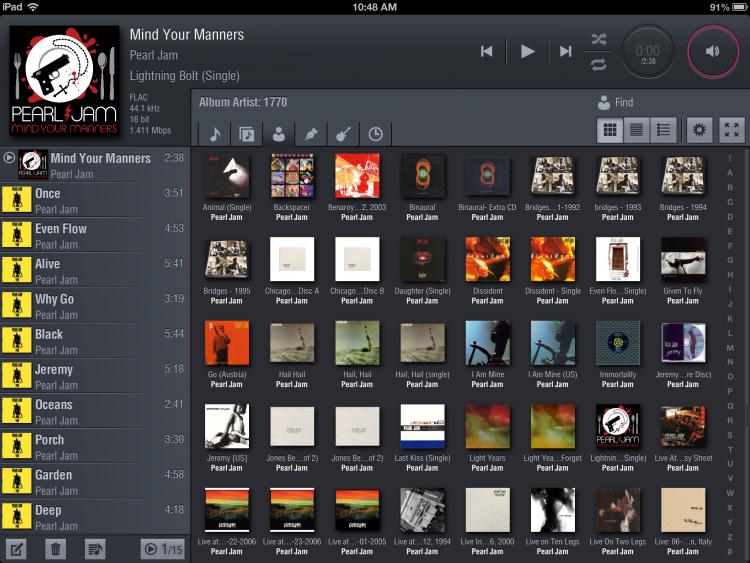Image resolution: width=750 pixels, height=563 pixels.
Task: Toggle repeat mode
Action: (598, 64)
